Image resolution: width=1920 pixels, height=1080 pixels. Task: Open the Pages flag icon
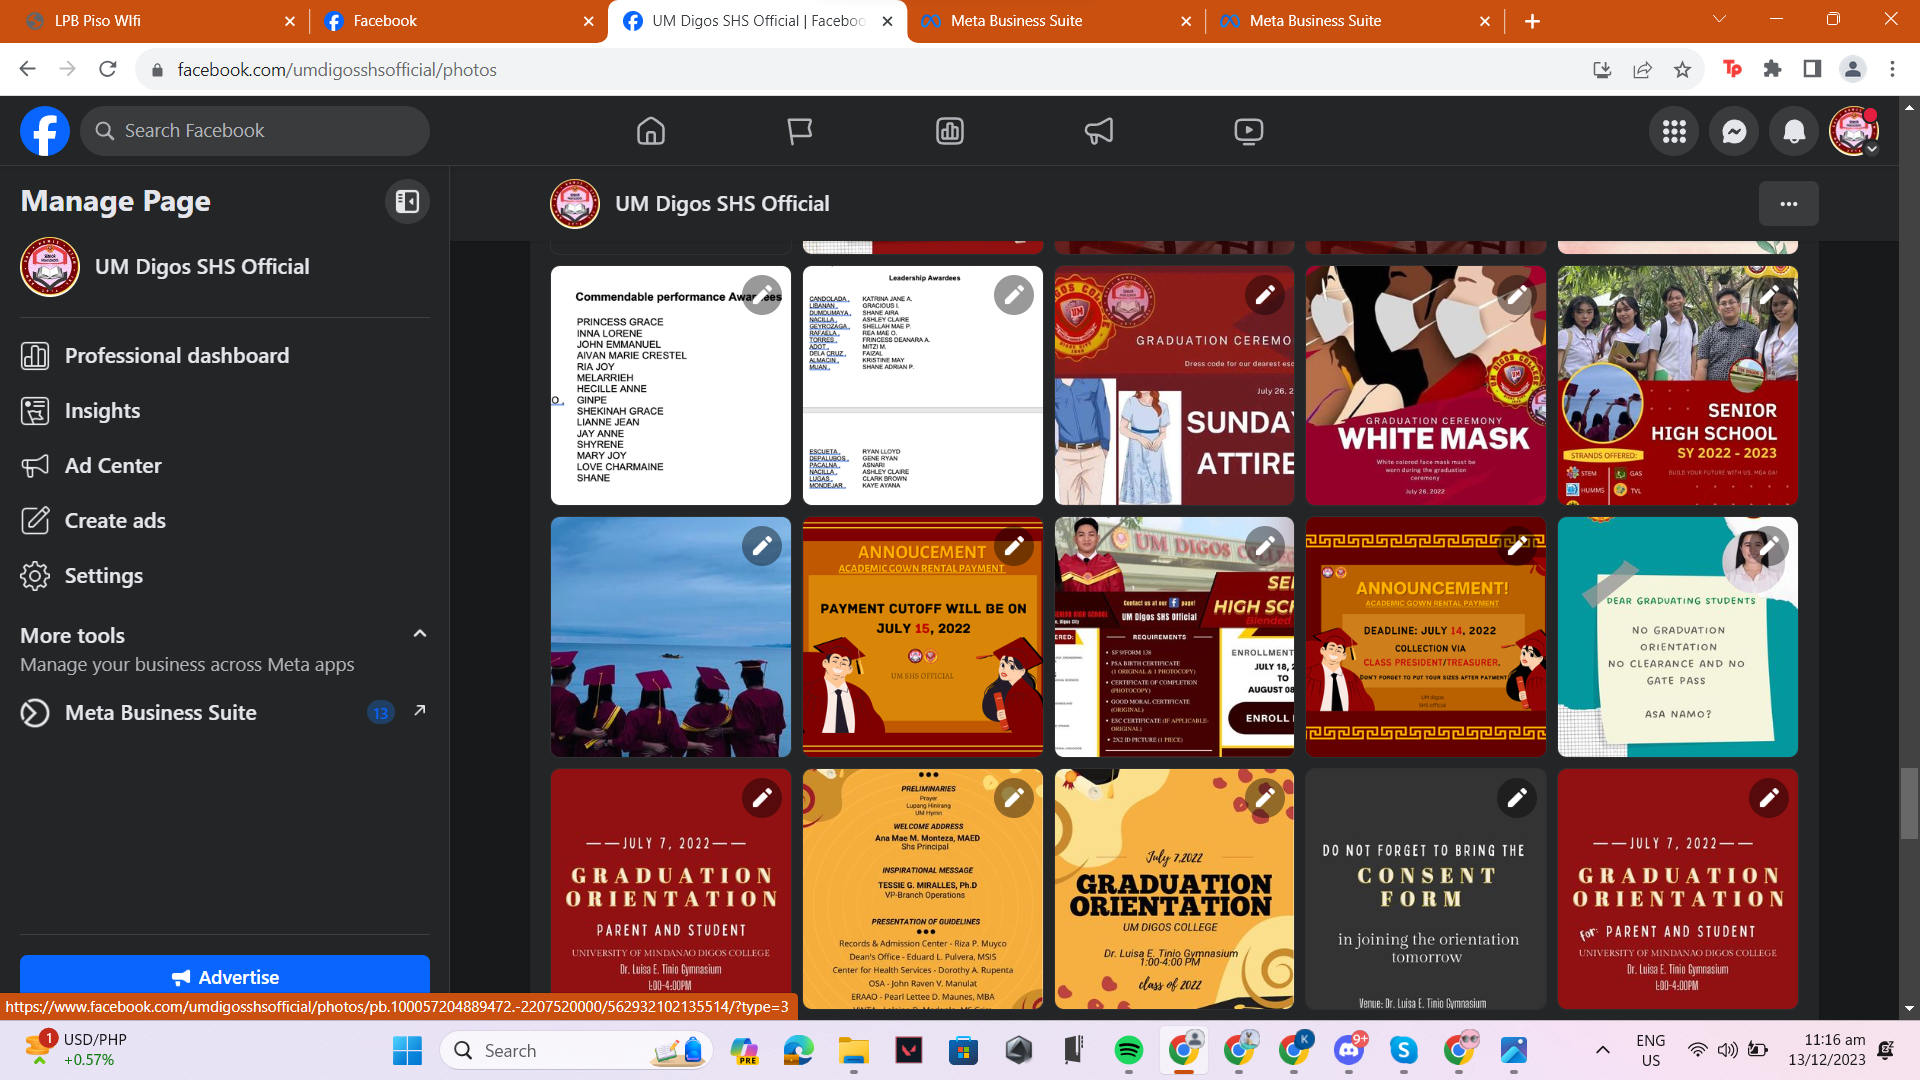pos(800,131)
